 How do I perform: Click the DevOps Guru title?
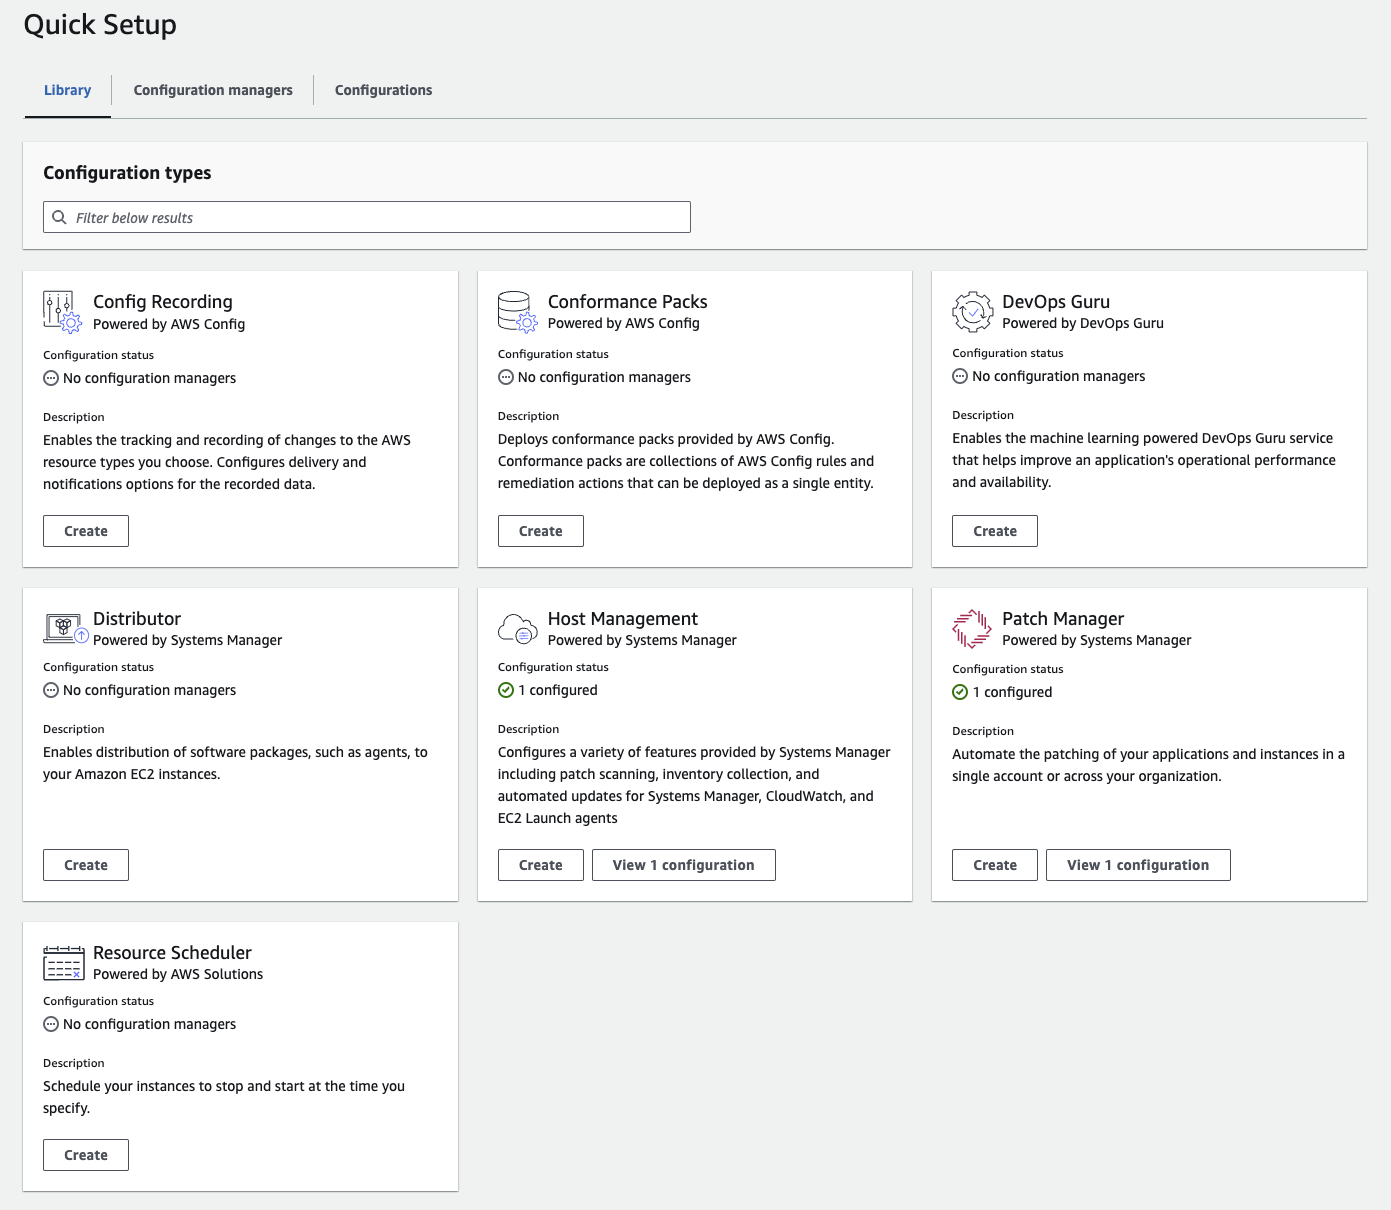click(1056, 302)
